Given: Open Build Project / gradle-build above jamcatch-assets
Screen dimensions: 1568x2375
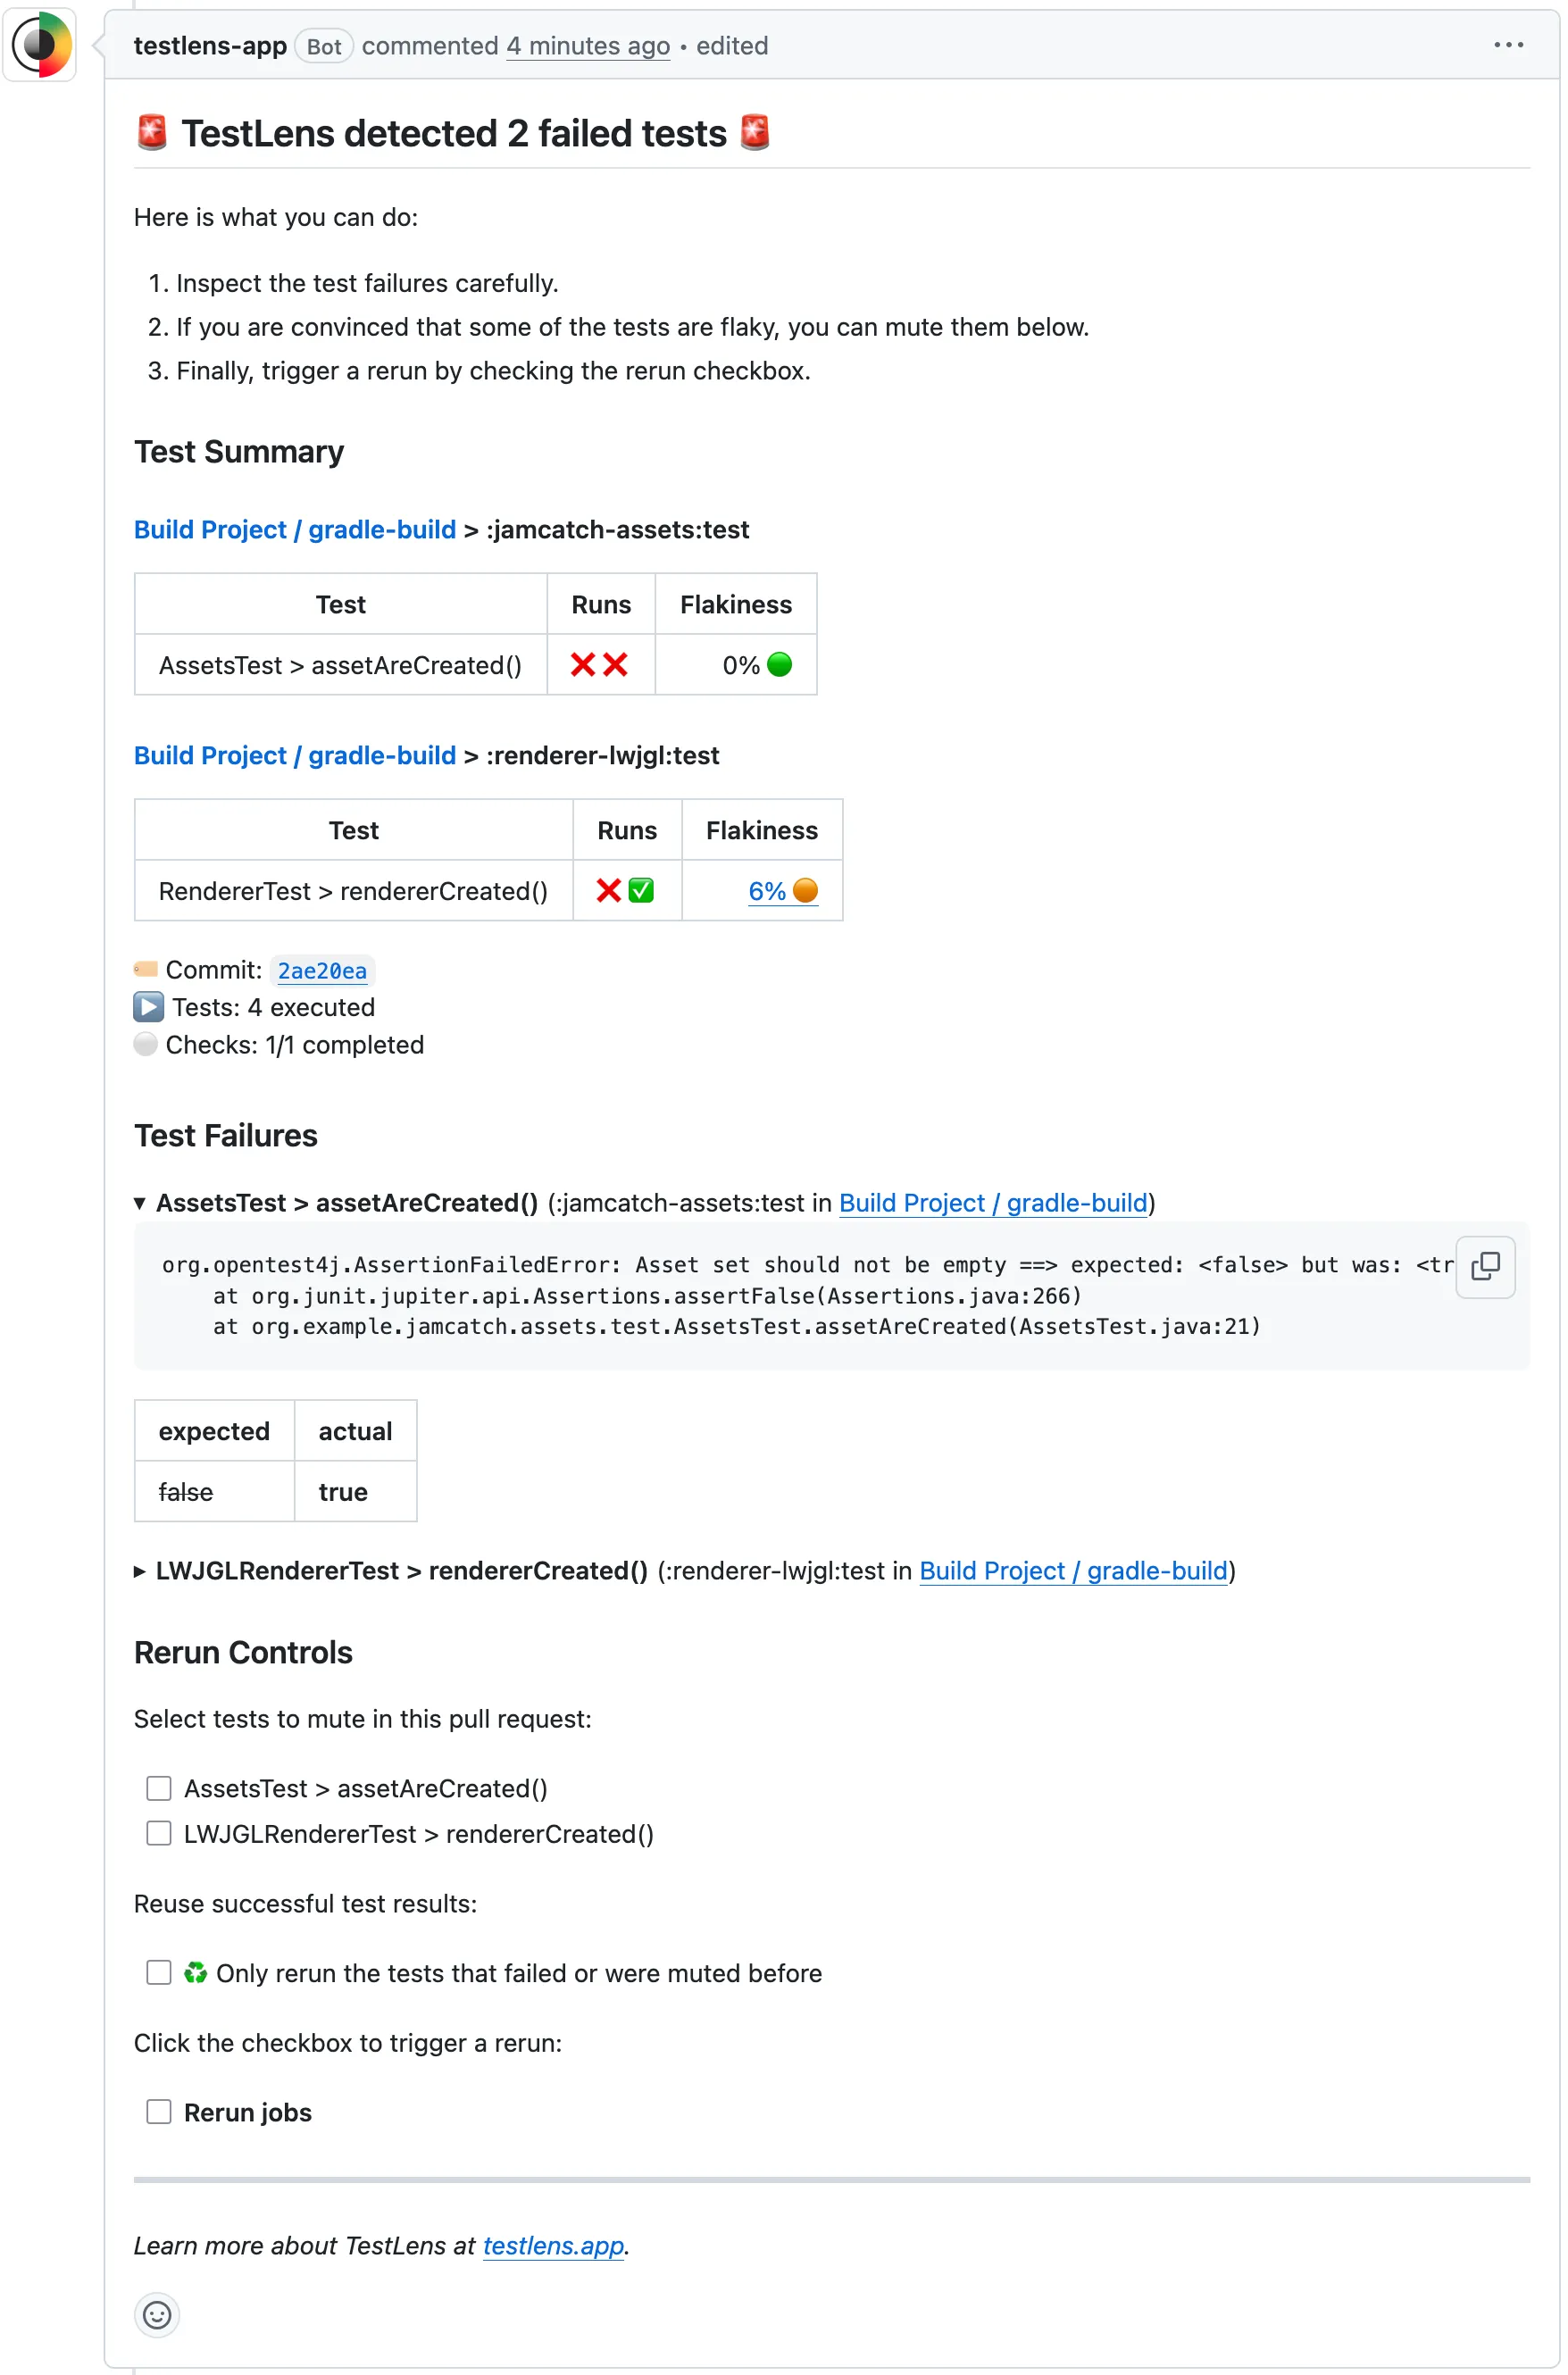Looking at the screenshot, I should tap(295, 529).
